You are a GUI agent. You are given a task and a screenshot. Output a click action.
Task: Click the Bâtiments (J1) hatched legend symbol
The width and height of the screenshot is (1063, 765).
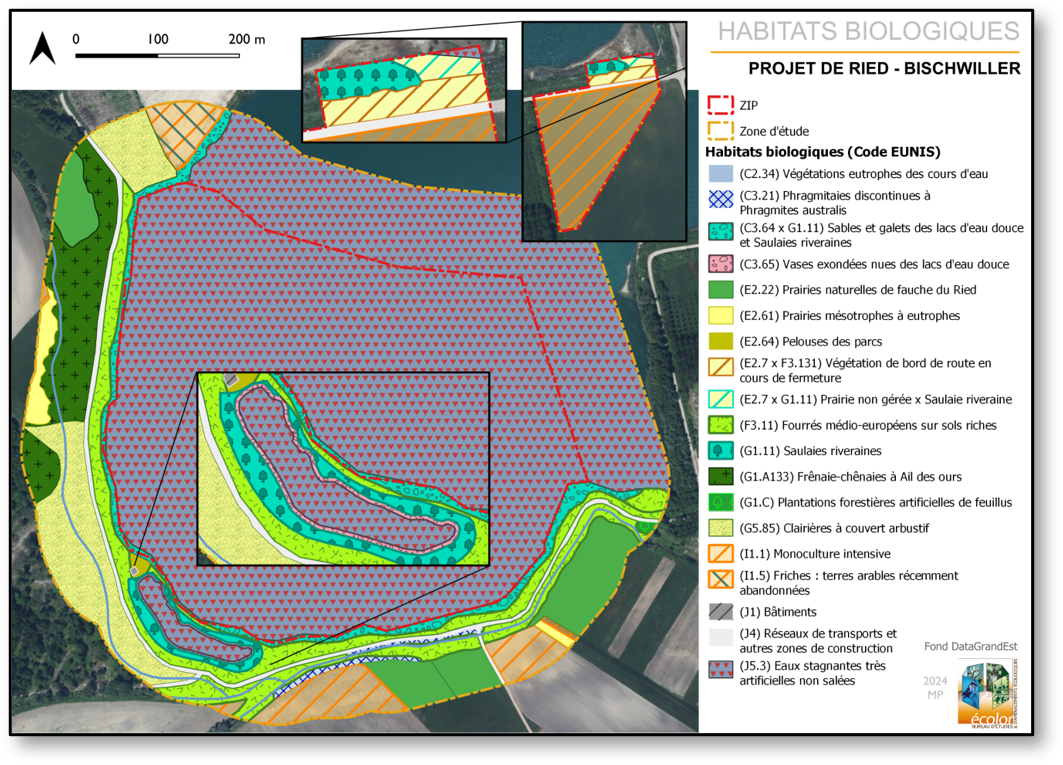pyautogui.click(x=721, y=612)
